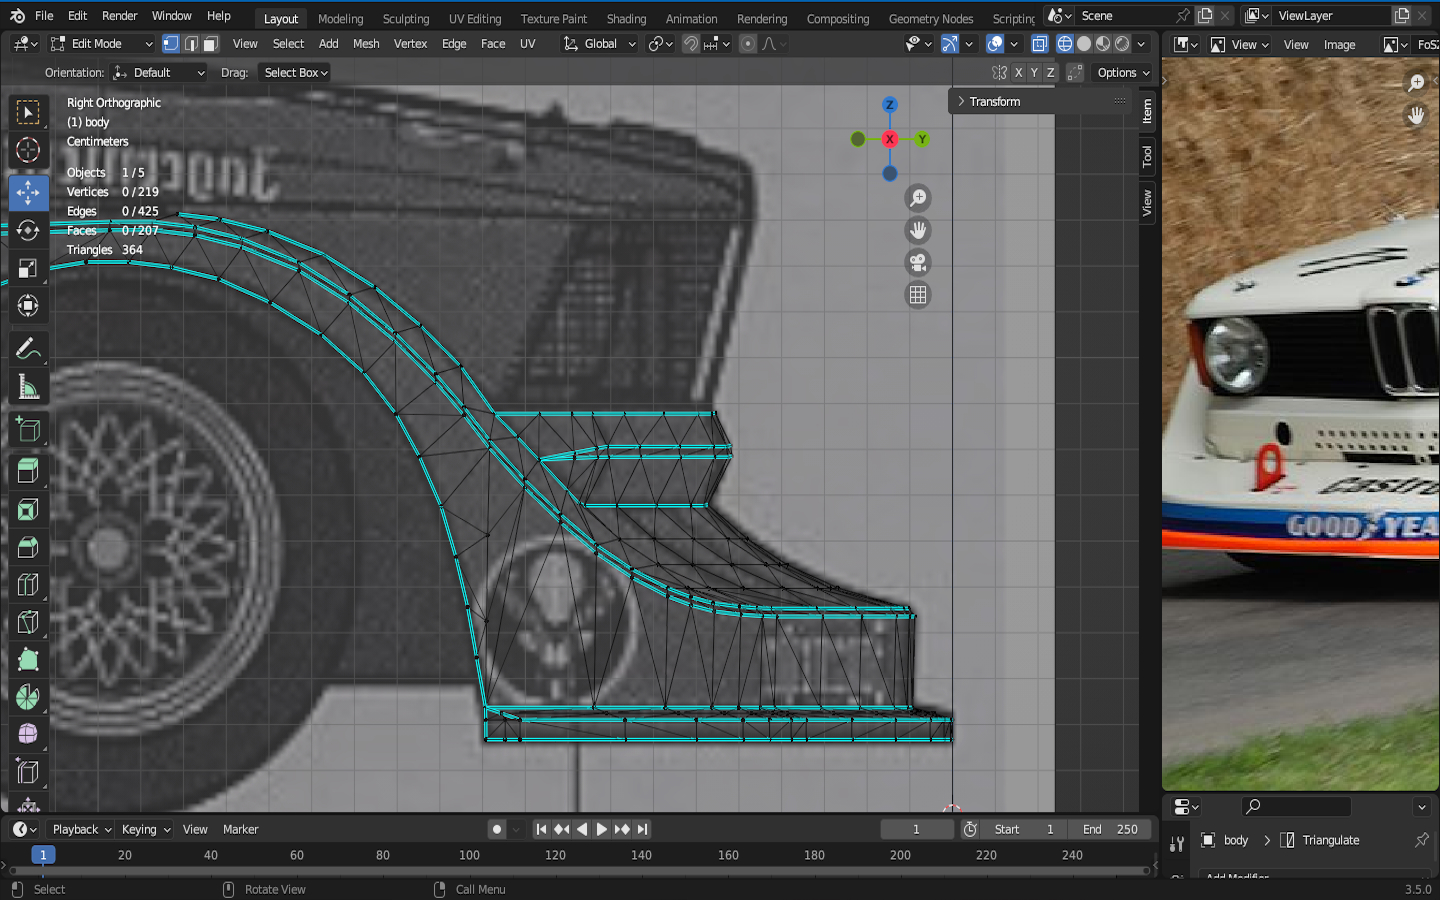1440x900 pixels.
Task: Switch to the Sculpting workspace tab
Action: tap(405, 19)
